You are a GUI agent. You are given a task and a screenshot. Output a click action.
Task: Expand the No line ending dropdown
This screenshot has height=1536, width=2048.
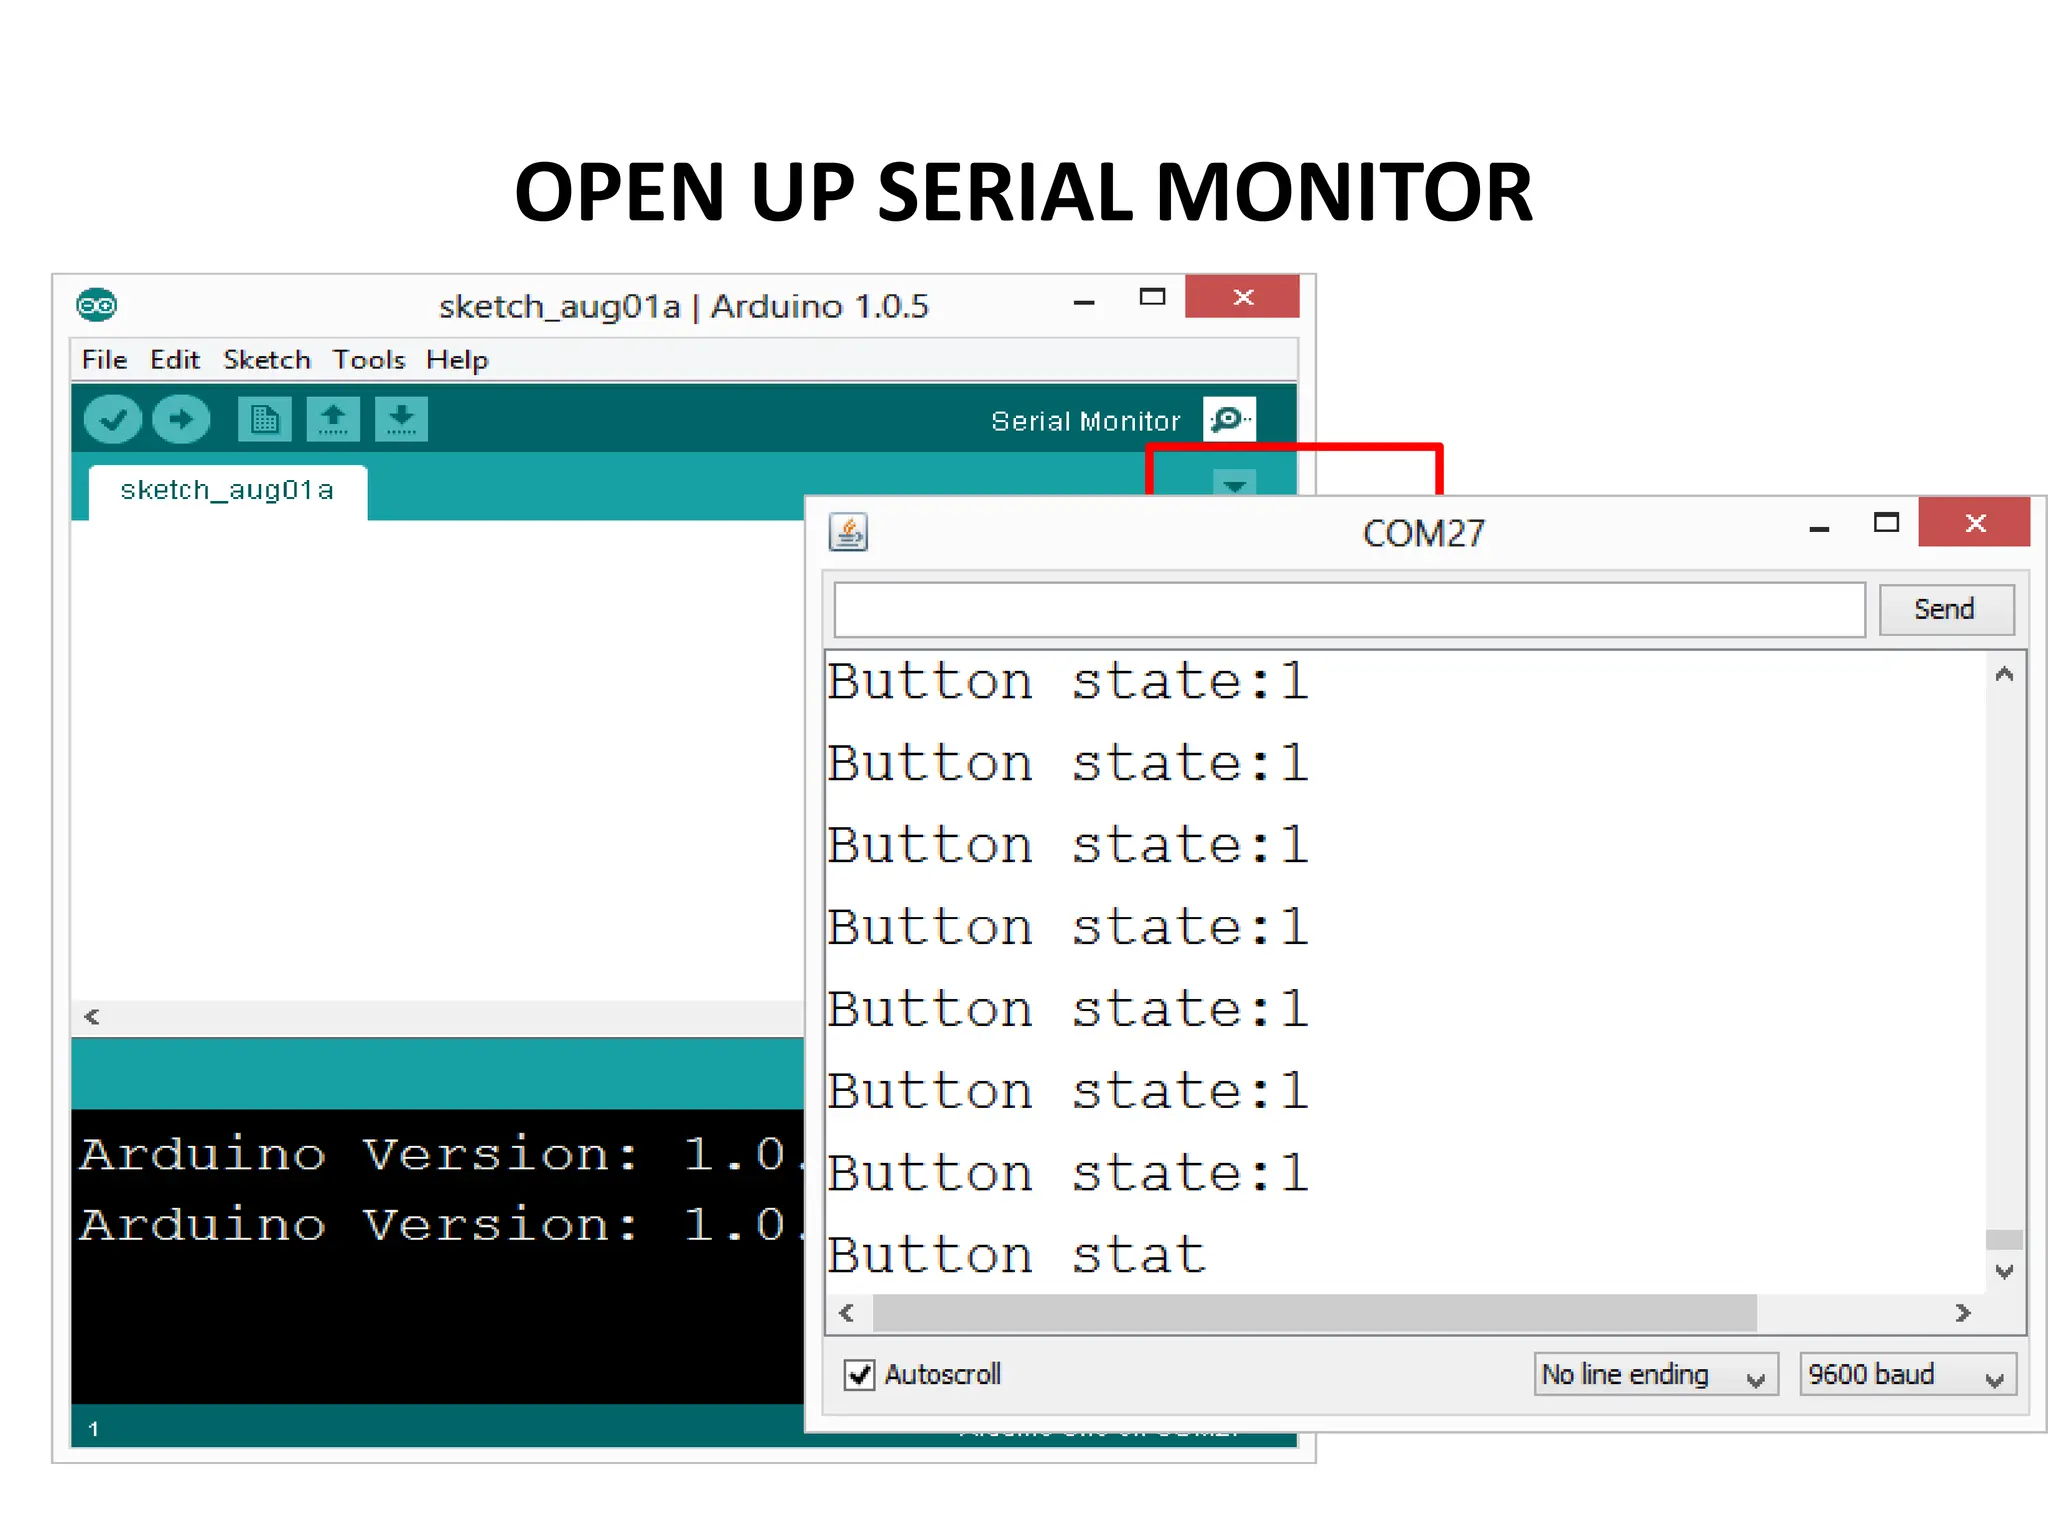[1655, 1375]
